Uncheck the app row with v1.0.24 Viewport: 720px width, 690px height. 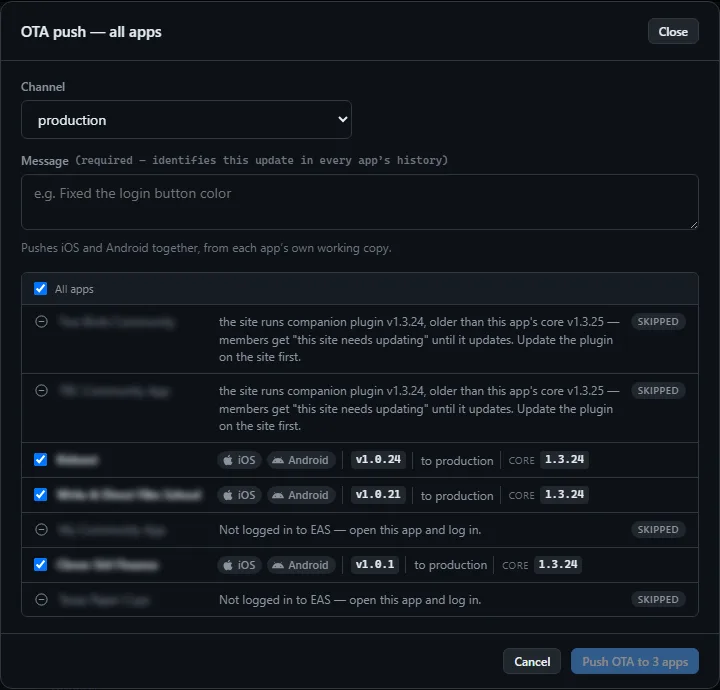(x=40, y=460)
